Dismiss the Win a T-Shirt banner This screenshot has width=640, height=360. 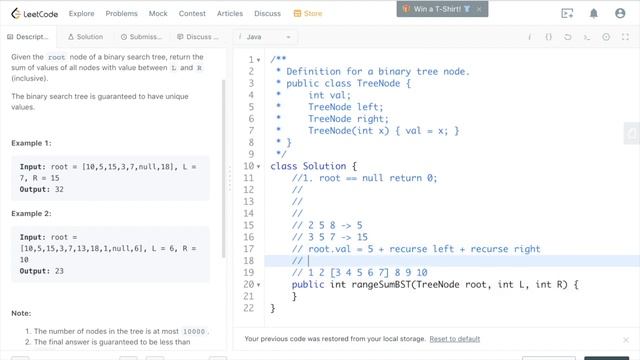(479, 9)
